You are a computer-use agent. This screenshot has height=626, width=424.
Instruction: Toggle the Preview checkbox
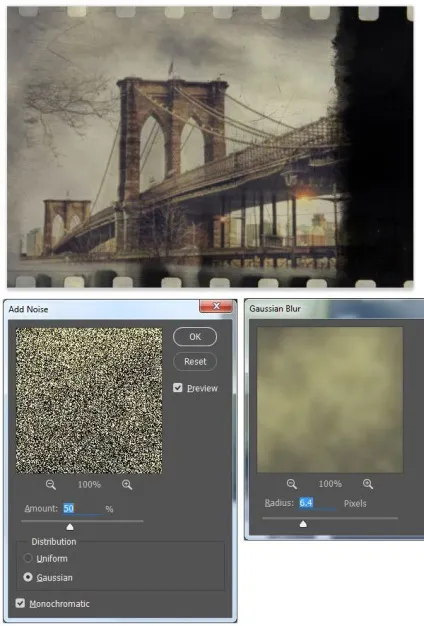(x=178, y=388)
